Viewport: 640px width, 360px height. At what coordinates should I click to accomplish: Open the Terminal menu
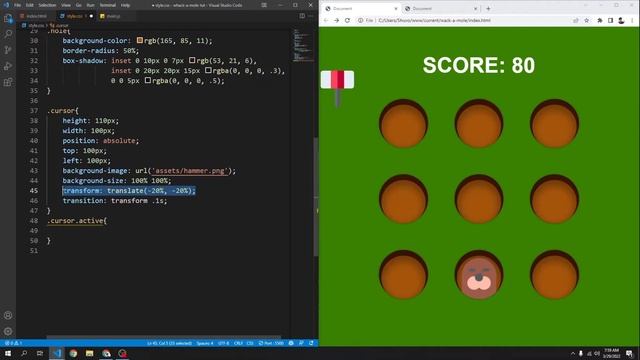pyautogui.click(x=107, y=5)
